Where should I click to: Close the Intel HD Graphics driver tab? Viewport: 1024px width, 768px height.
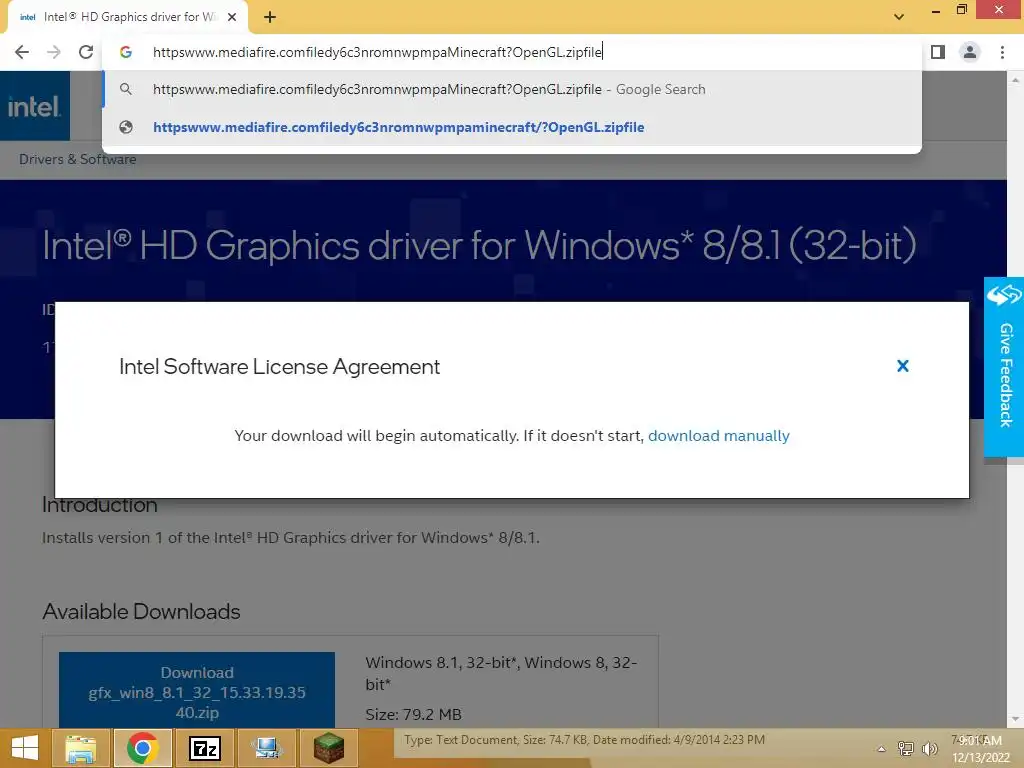point(232,18)
